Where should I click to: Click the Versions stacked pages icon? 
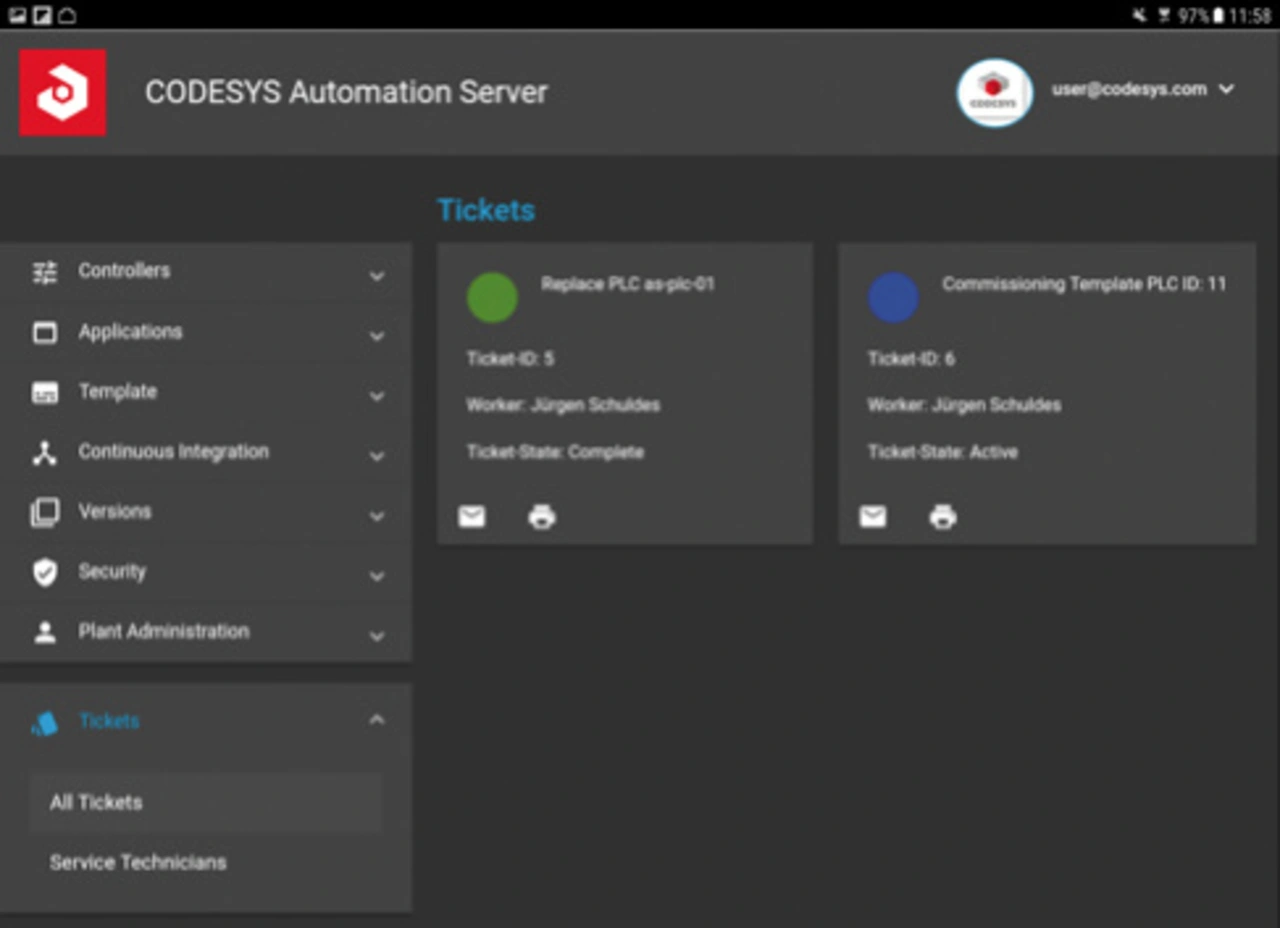tap(45, 512)
